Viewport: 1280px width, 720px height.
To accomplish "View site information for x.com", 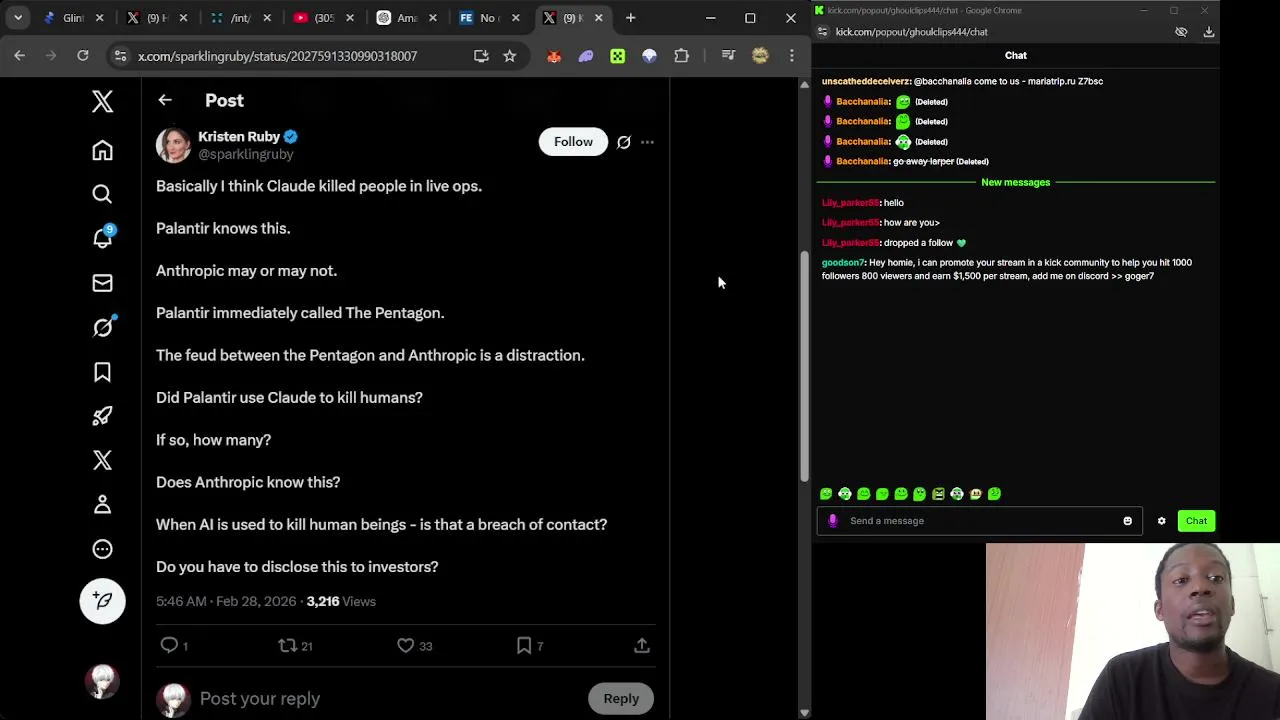I will tap(120, 56).
